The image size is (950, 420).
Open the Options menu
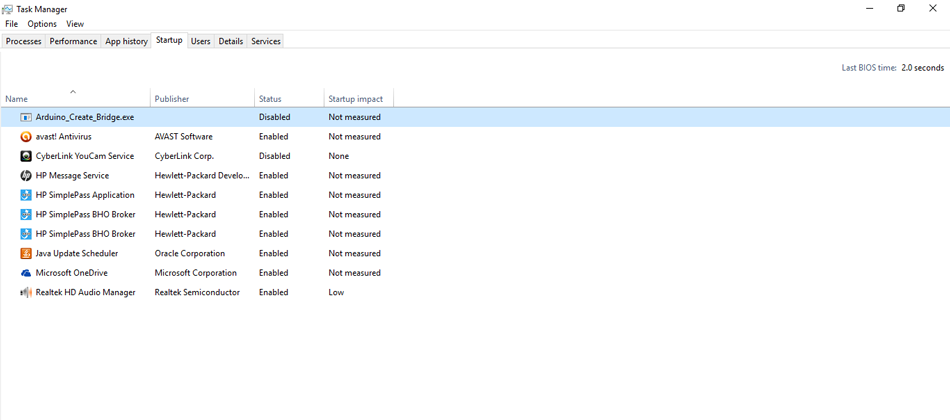click(x=42, y=24)
